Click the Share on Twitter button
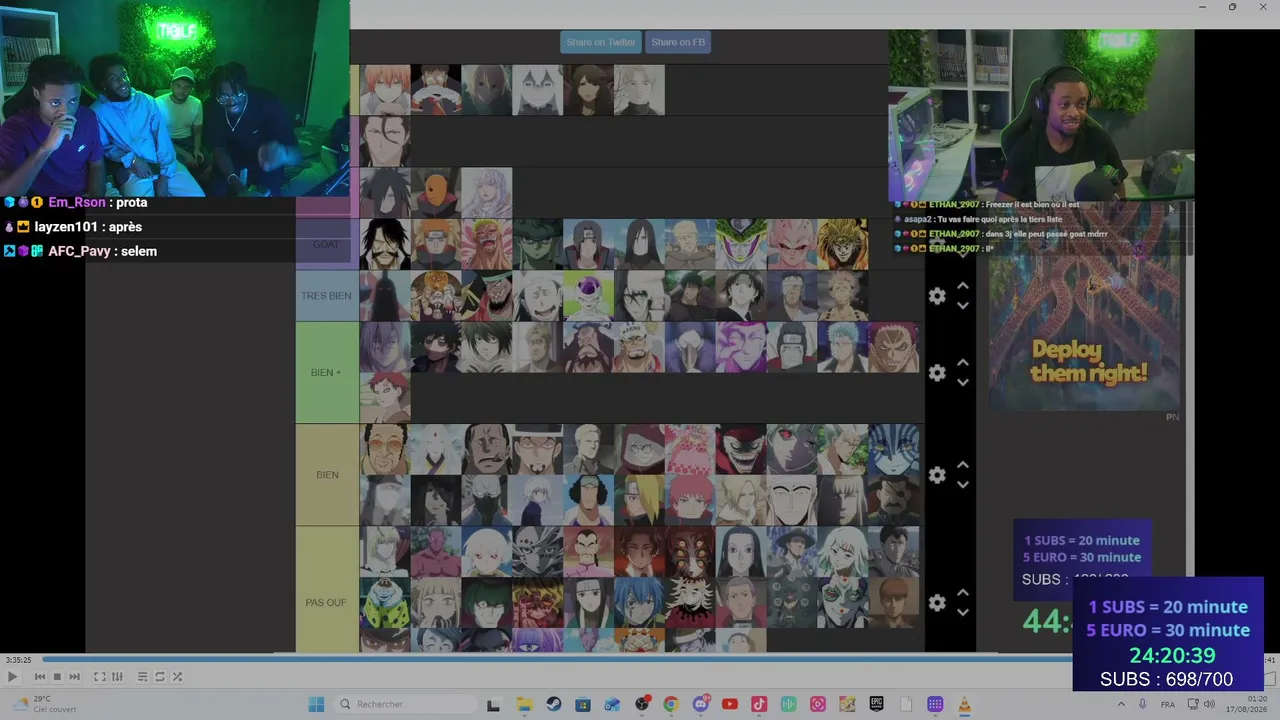Viewport: 1280px width, 720px height. coord(601,42)
